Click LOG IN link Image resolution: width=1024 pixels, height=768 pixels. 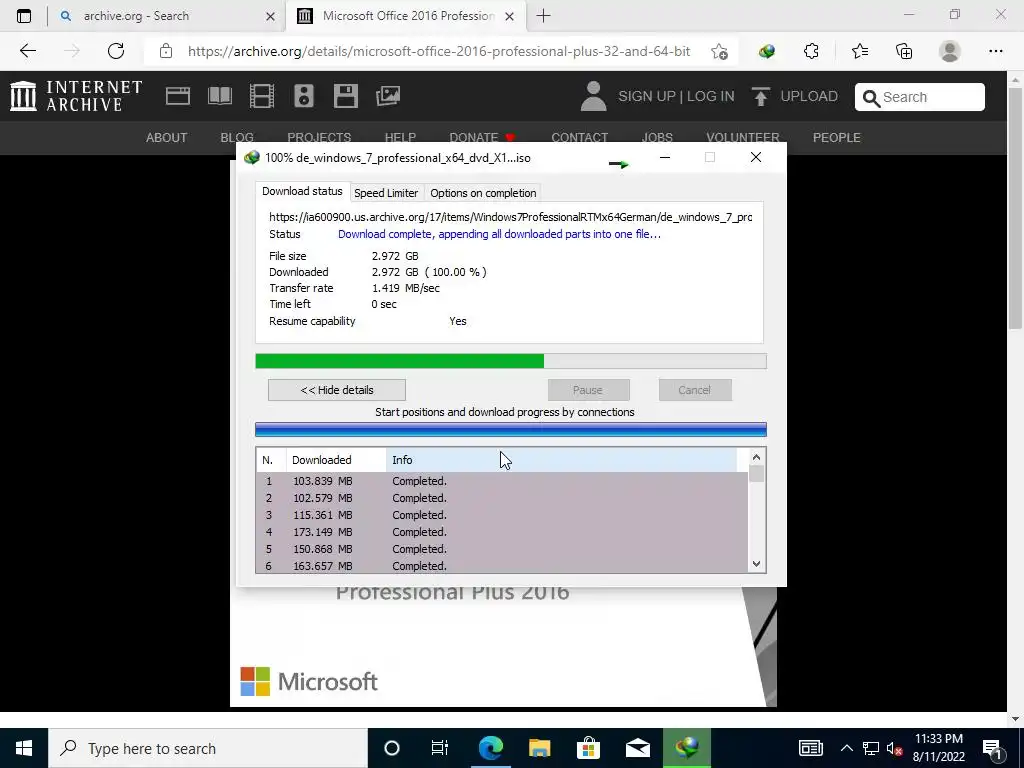pyautogui.click(x=711, y=97)
